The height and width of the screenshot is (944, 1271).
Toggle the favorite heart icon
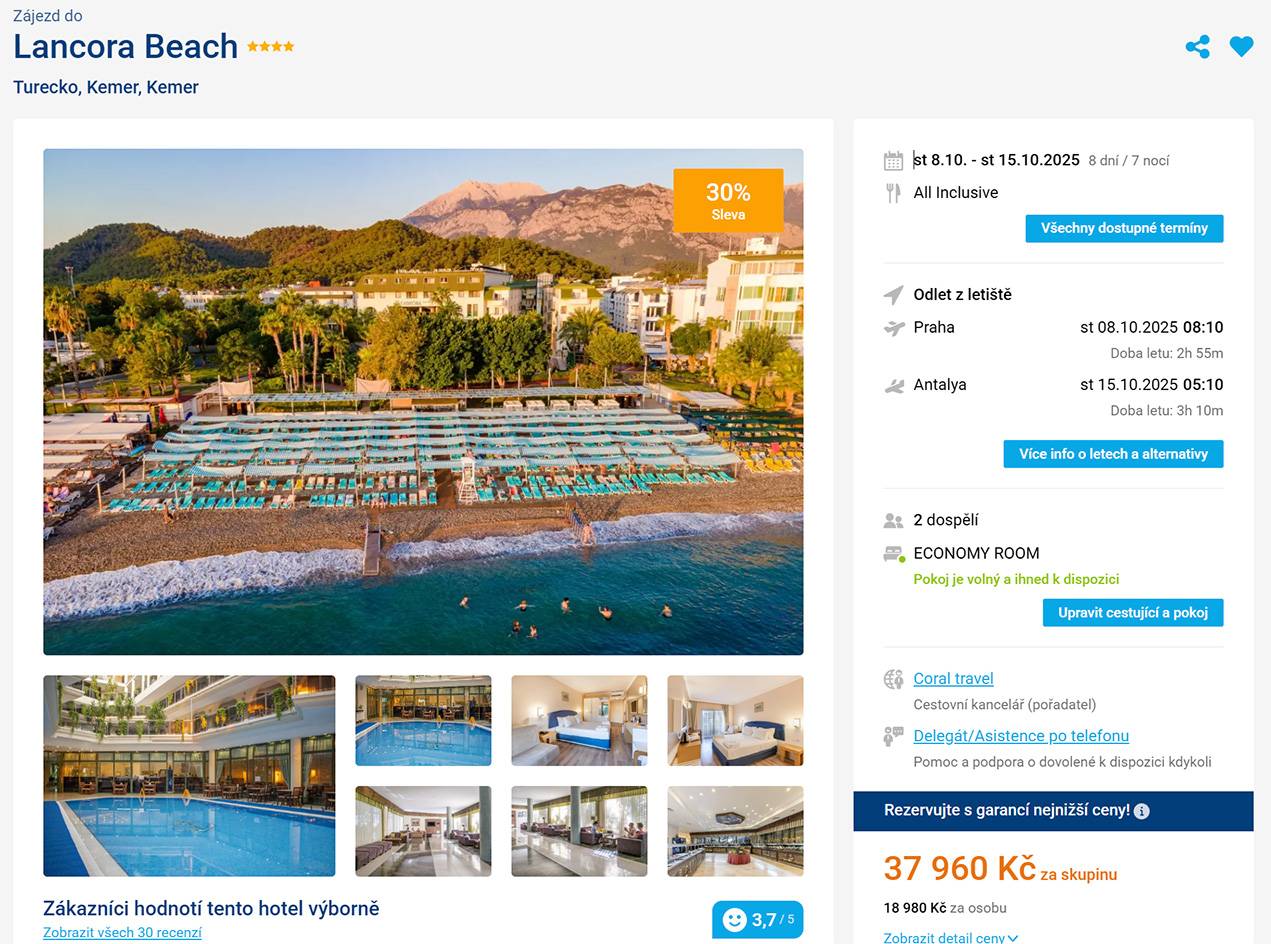(1241, 46)
